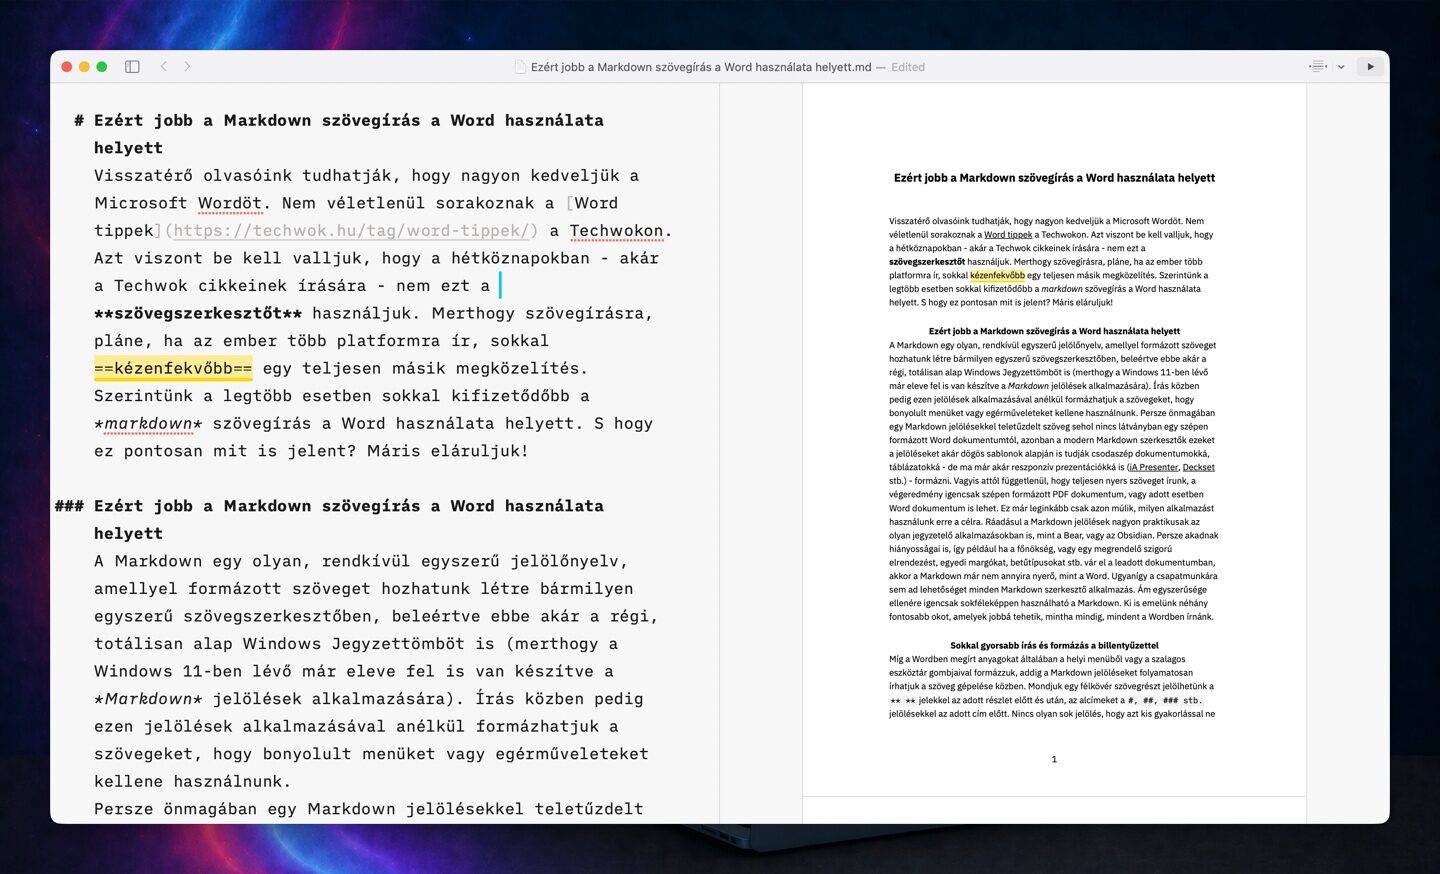The height and width of the screenshot is (874, 1440).
Task: Toggle the preview with the play button
Action: click(1370, 67)
